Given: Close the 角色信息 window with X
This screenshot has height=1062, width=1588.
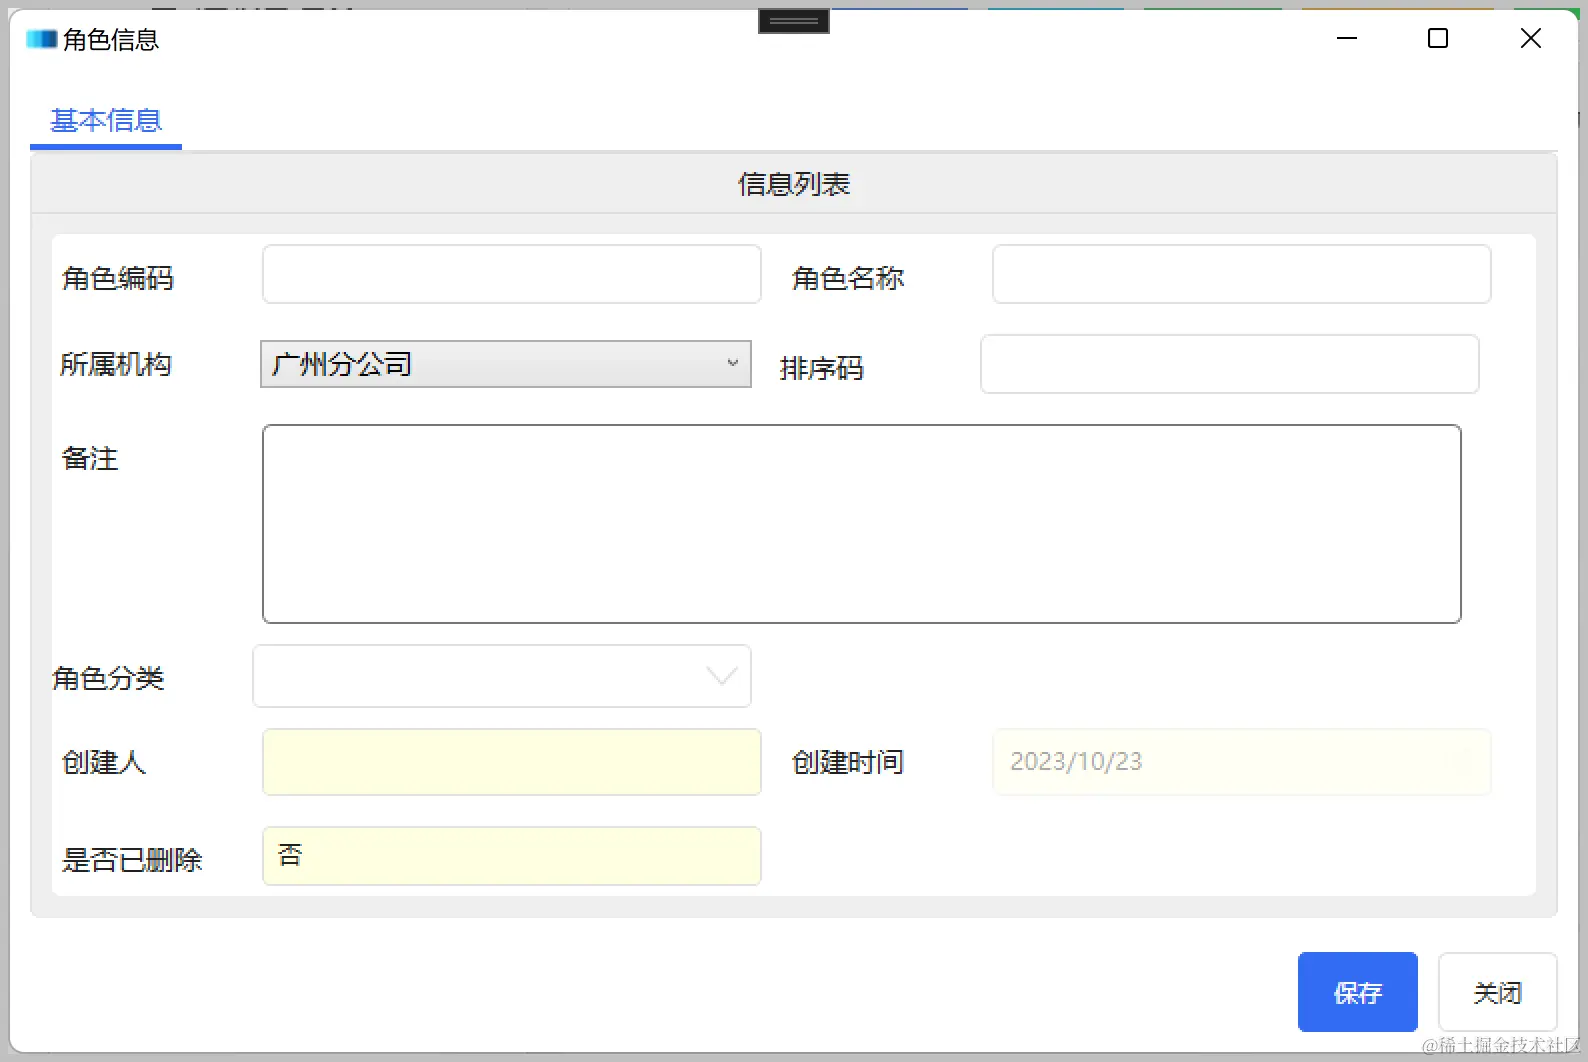Looking at the screenshot, I should [x=1530, y=38].
